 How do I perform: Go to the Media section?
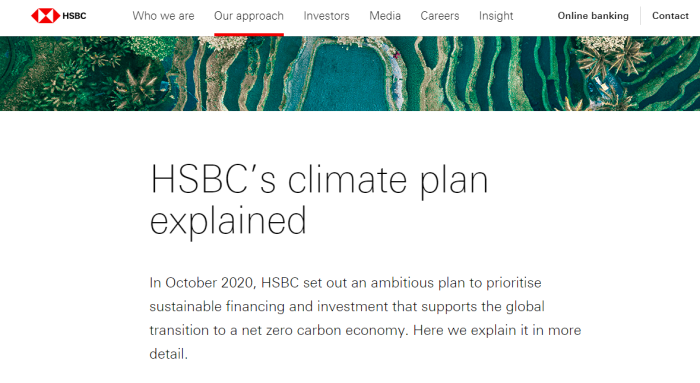[x=385, y=16]
